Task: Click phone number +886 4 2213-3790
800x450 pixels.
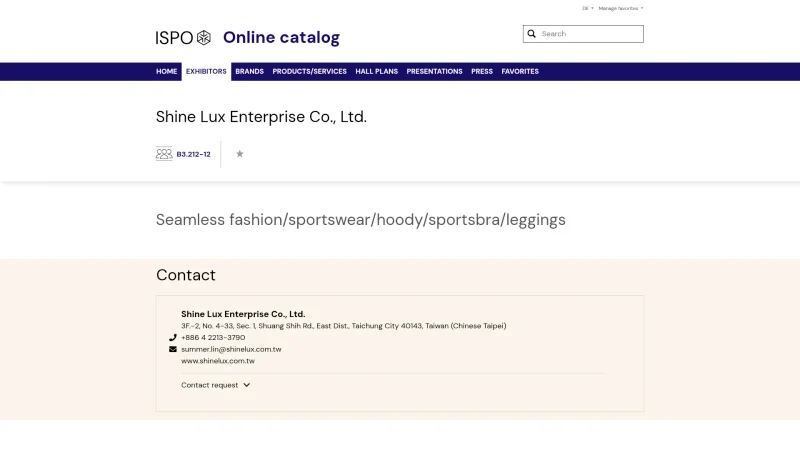Action: [x=213, y=337]
